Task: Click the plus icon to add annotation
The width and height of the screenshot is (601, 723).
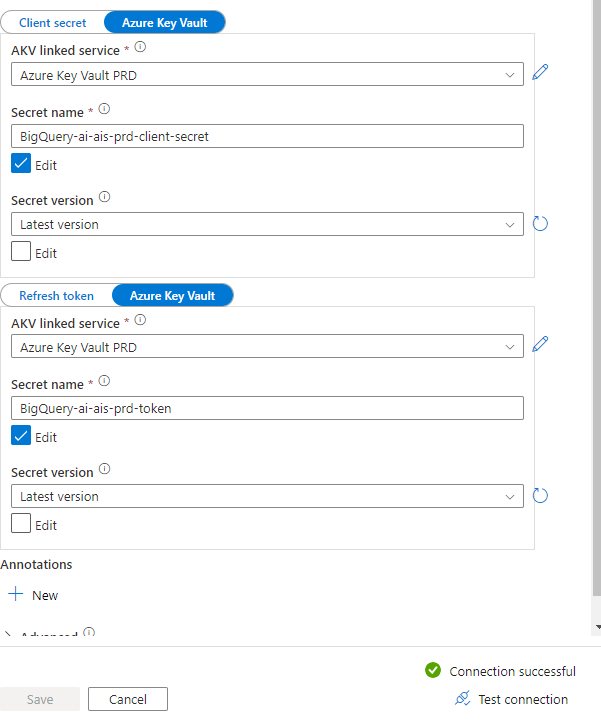Action: (x=15, y=594)
